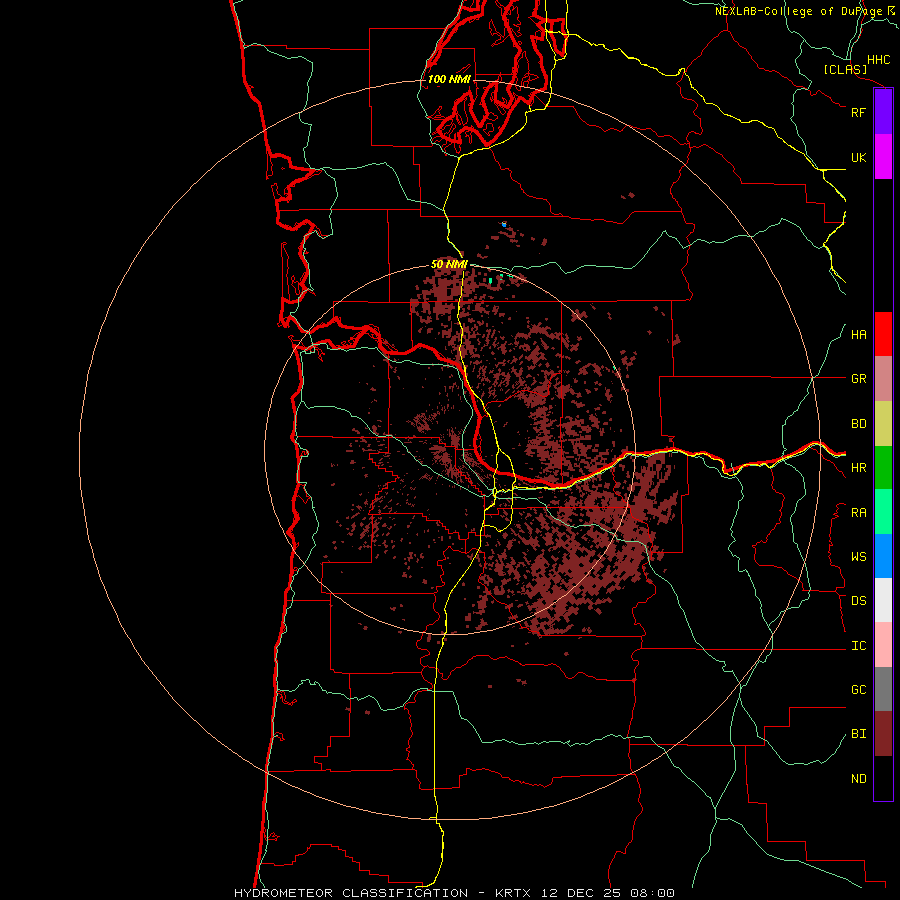Click the GR legend label
Image resolution: width=900 pixels, height=900 pixels.
tap(858, 379)
